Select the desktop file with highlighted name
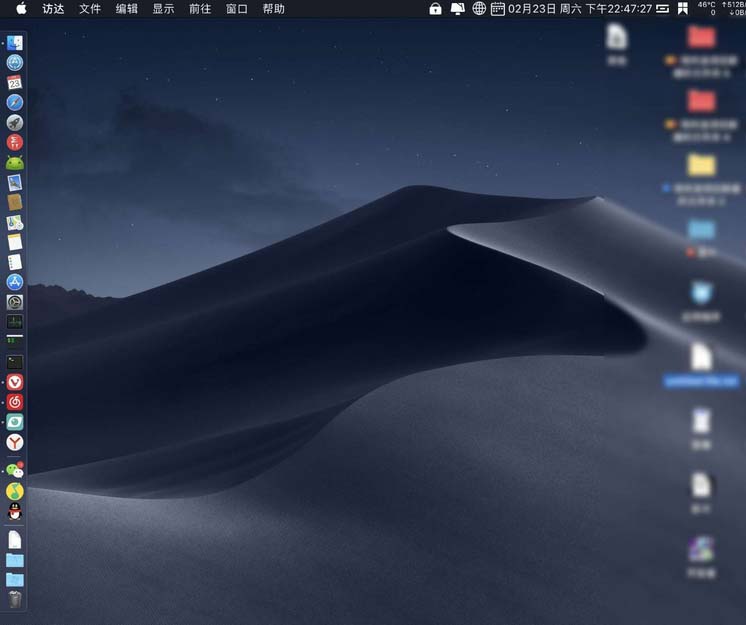Viewport: 746px width, 625px height. pyautogui.click(x=701, y=365)
